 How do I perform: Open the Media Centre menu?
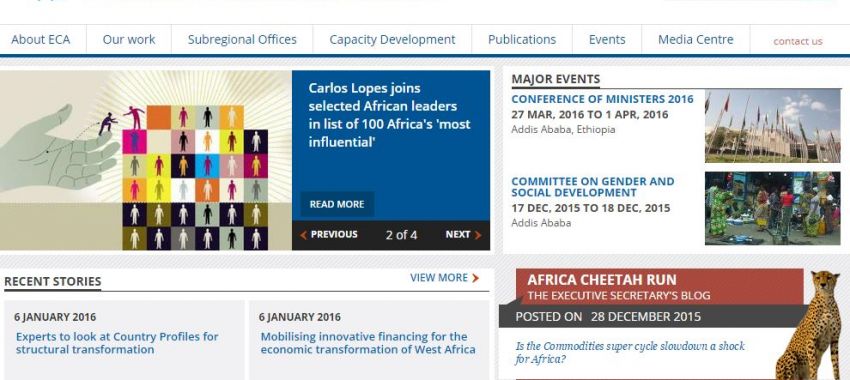[696, 40]
